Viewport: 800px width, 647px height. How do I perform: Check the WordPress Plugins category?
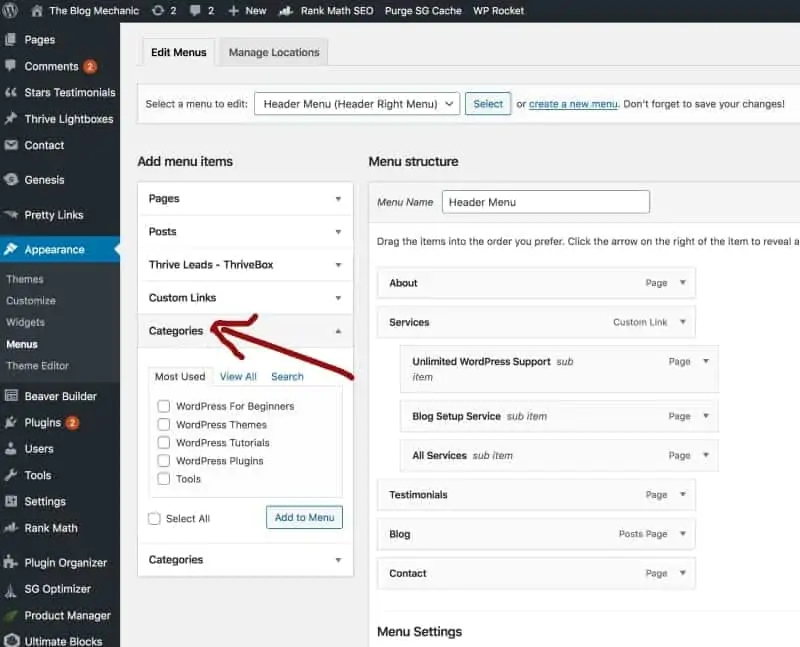[x=163, y=460]
